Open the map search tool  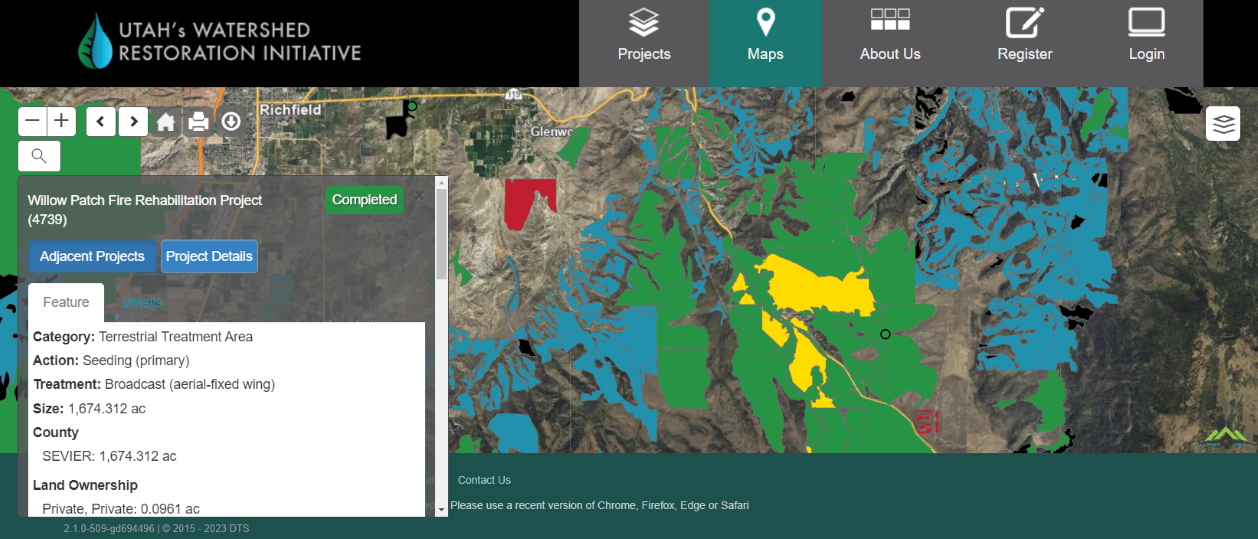[x=39, y=156]
